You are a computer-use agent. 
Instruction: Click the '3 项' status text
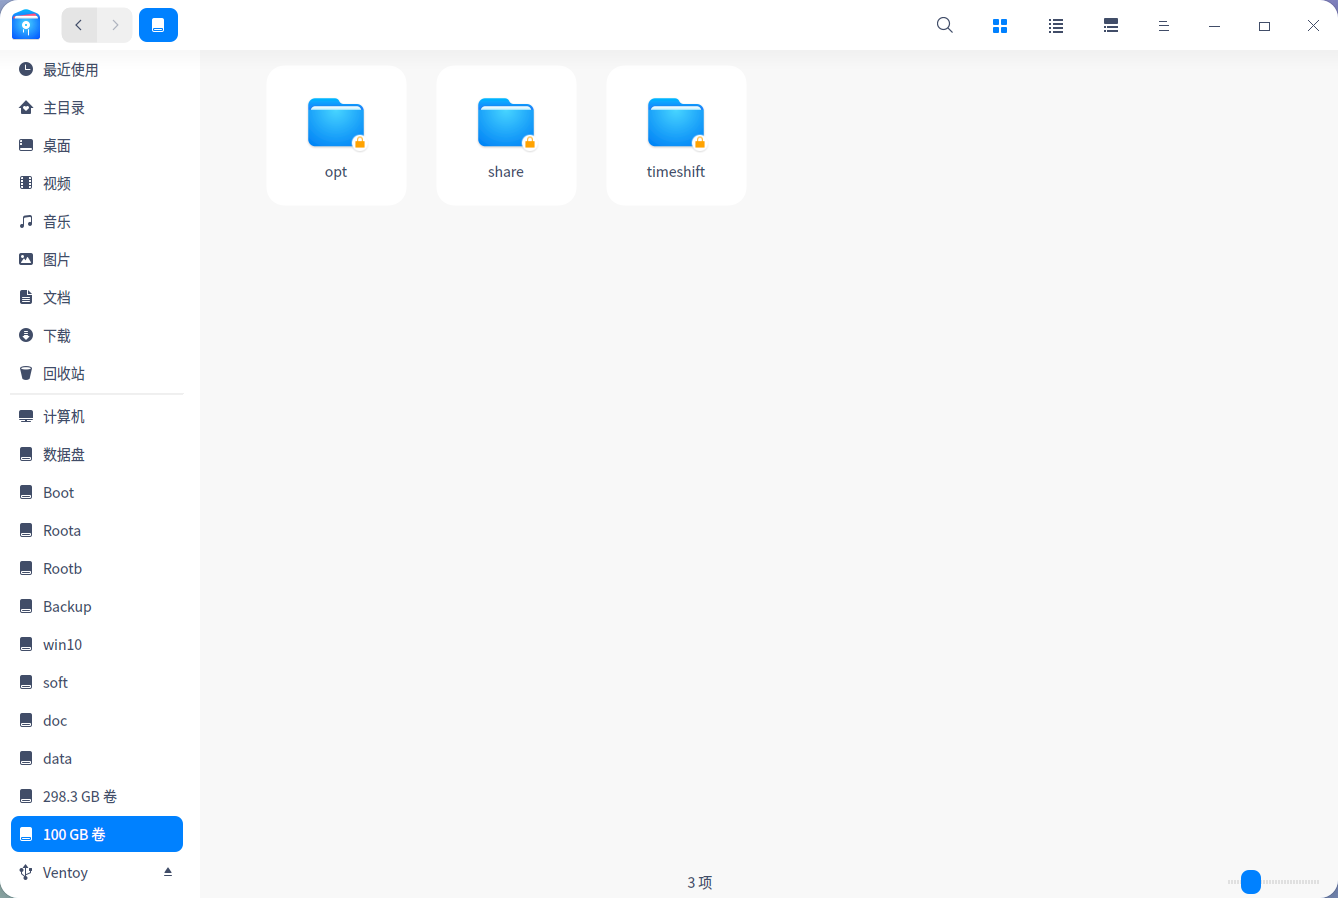point(700,882)
